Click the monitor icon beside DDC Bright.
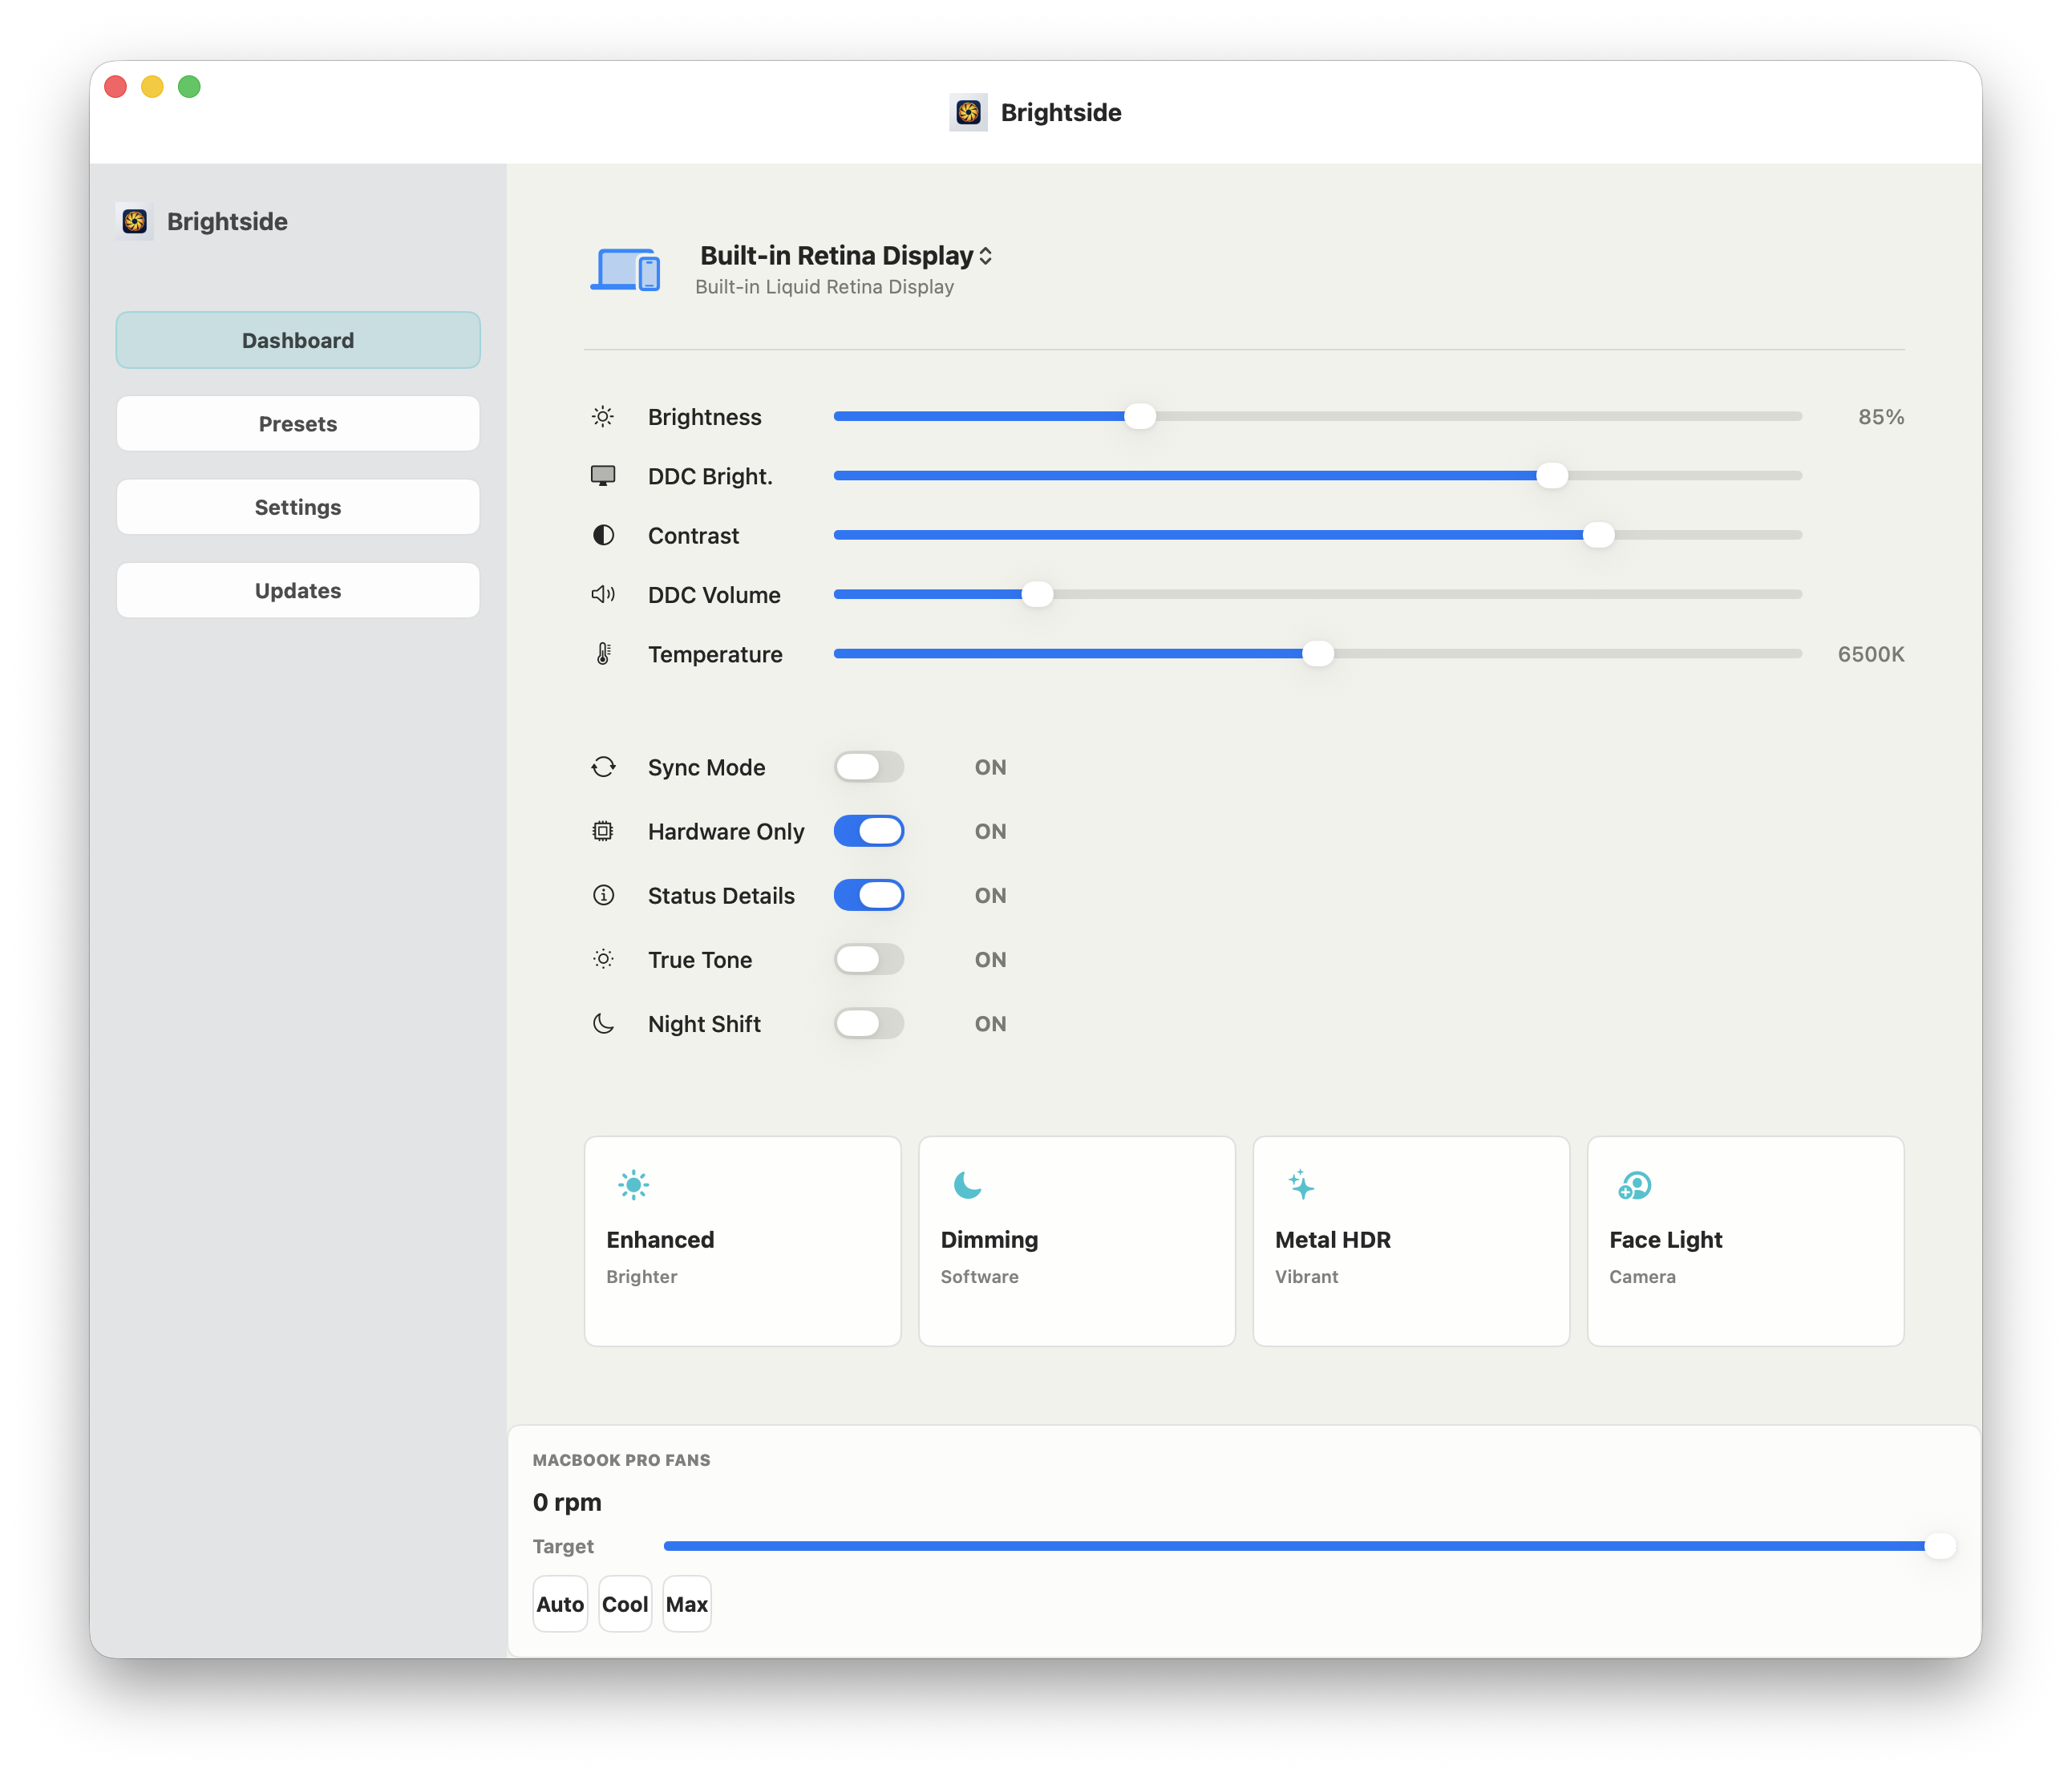 603,476
